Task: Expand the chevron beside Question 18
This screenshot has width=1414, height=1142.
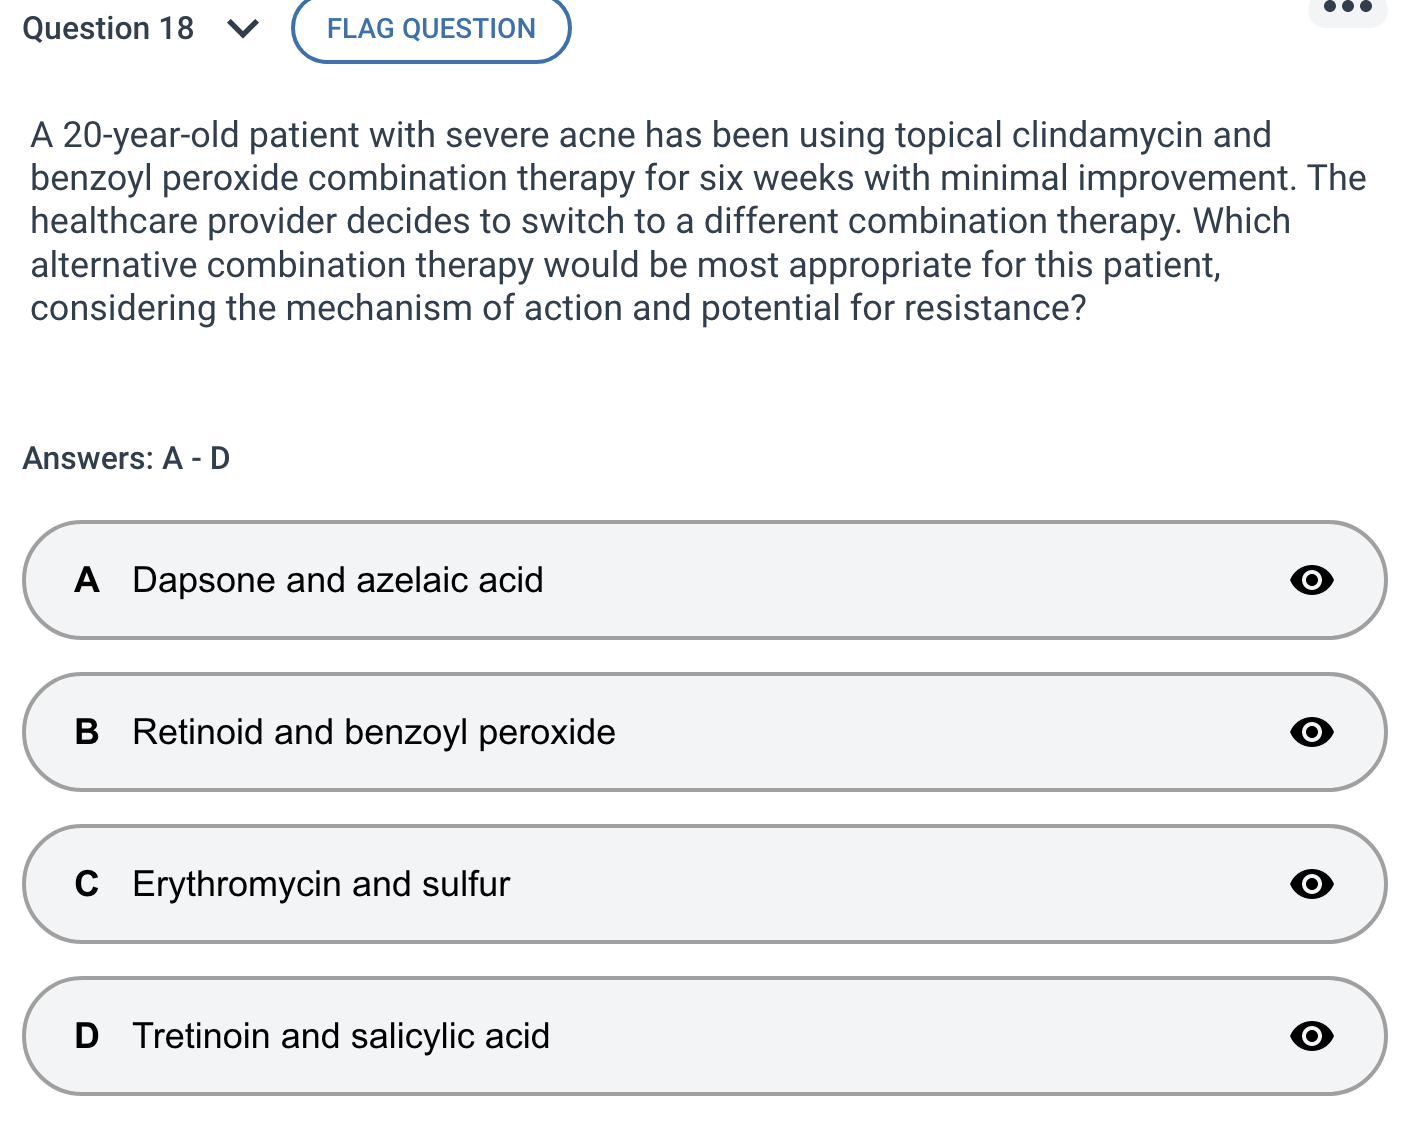Action: point(243,29)
